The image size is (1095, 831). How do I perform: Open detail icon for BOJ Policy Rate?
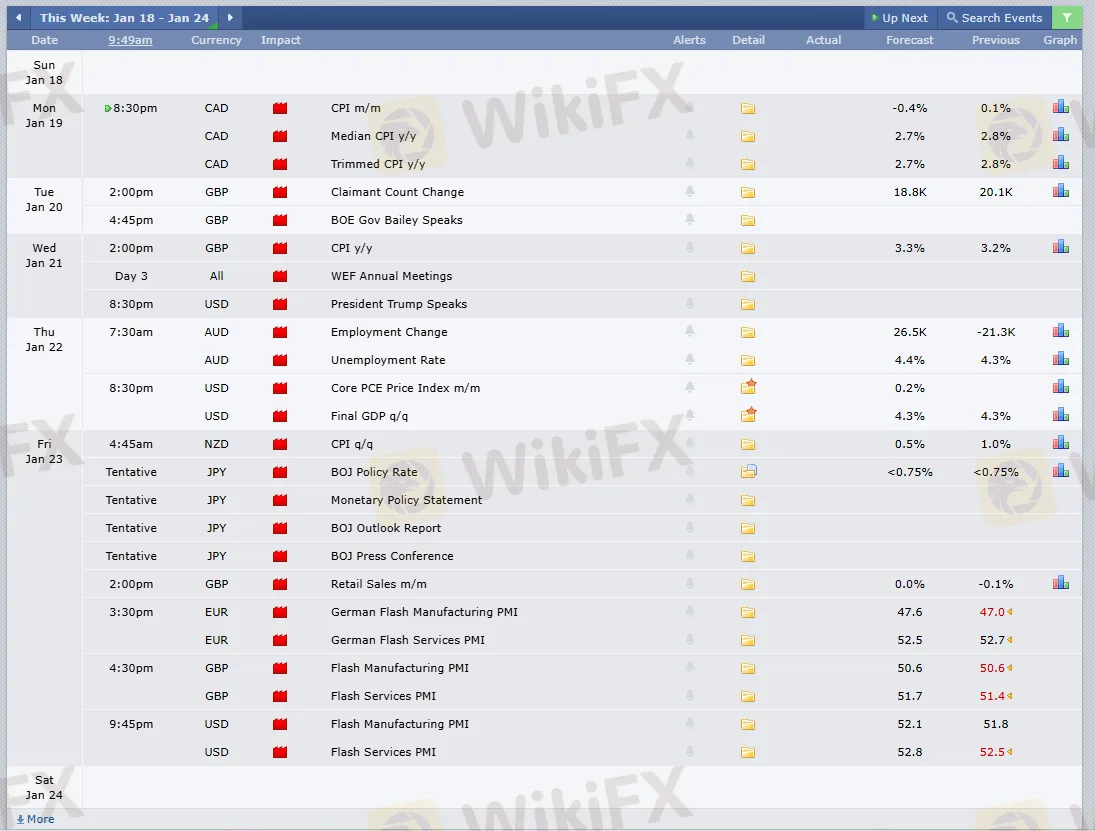(x=748, y=471)
